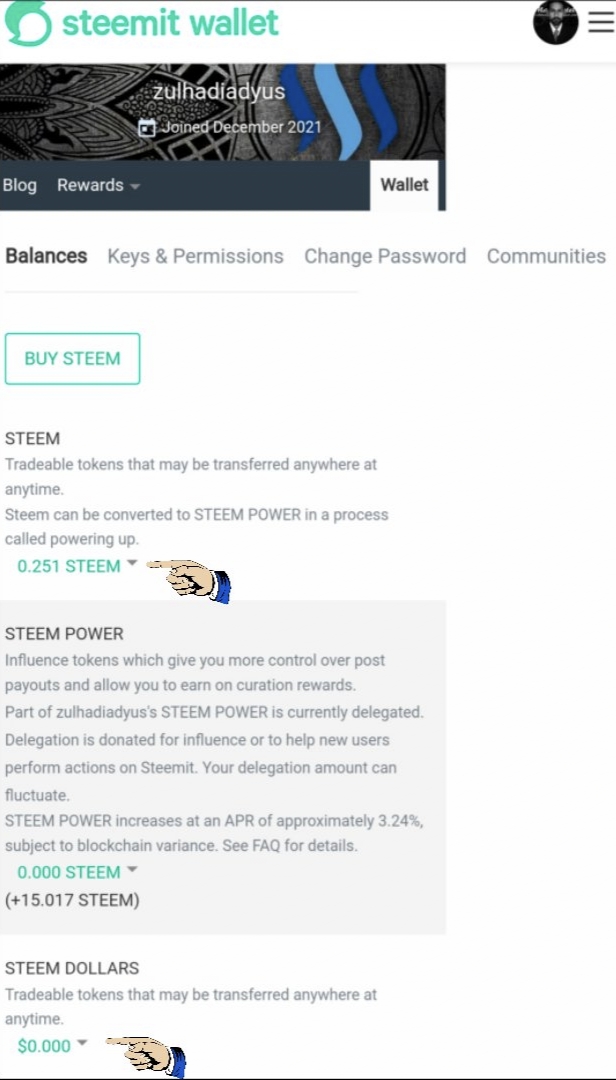Switch to the Balances tab
The width and height of the screenshot is (616, 1080).
coord(46,256)
